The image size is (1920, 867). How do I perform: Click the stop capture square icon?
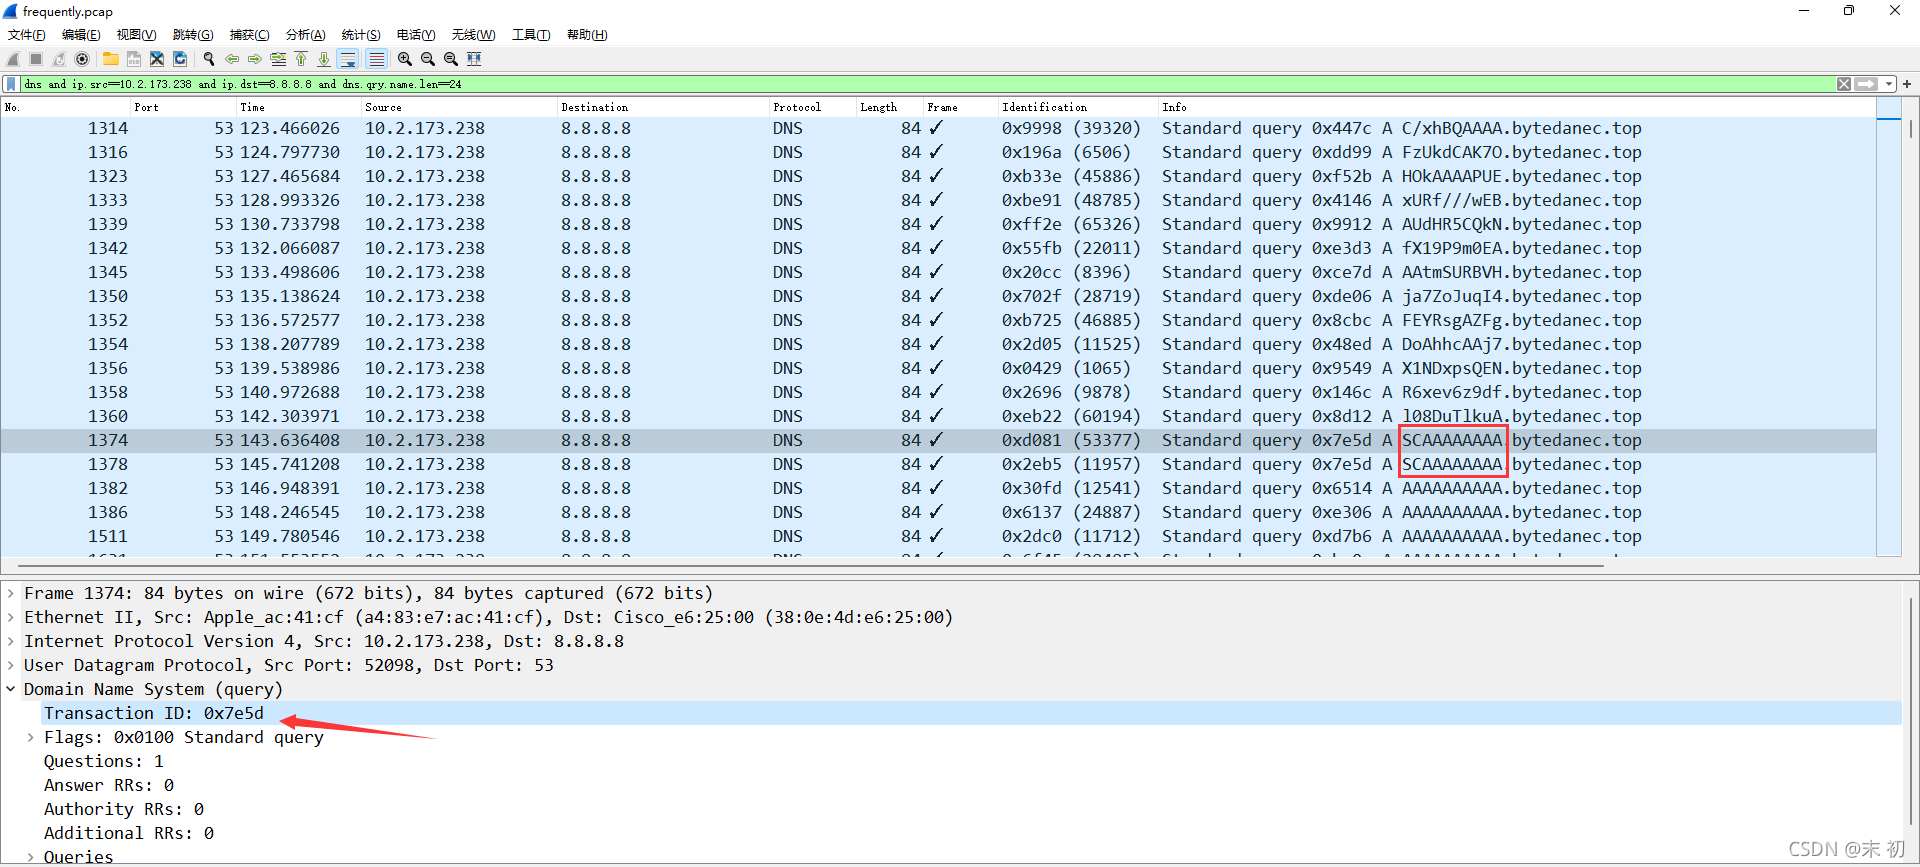[x=36, y=59]
